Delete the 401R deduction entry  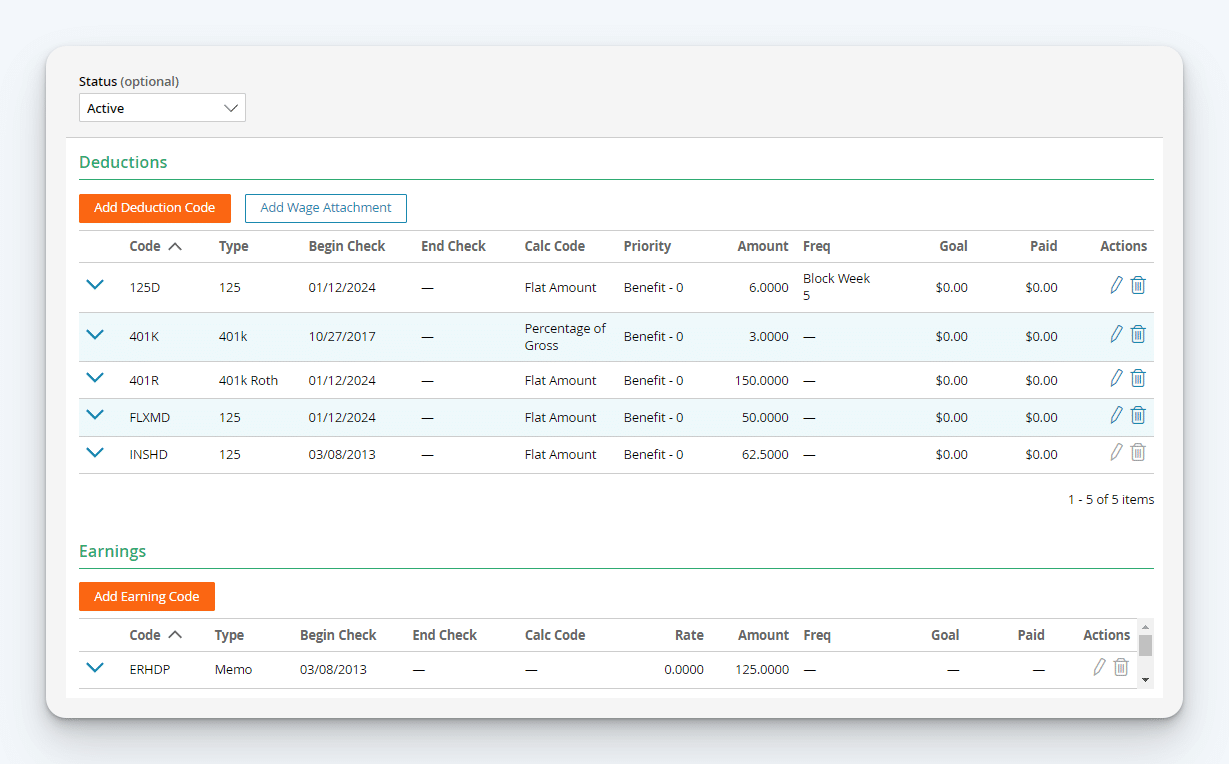pos(1137,378)
